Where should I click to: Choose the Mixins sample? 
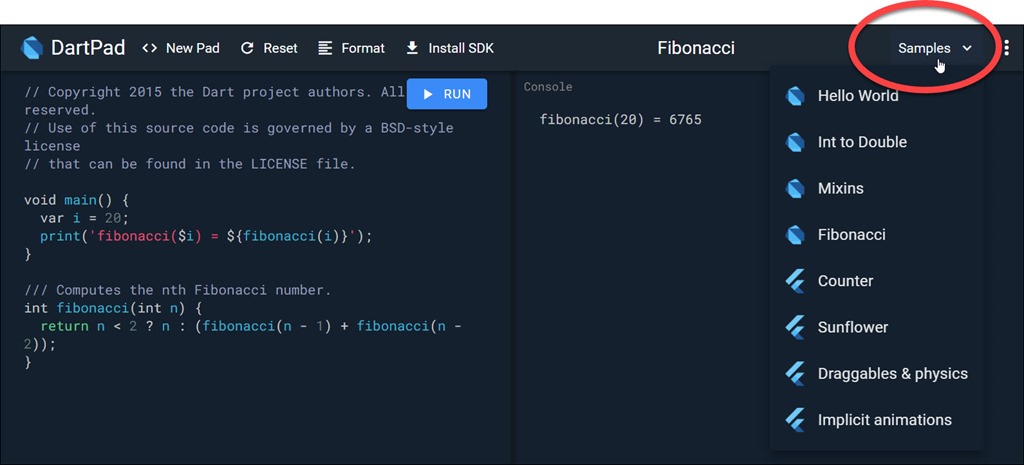point(876,189)
